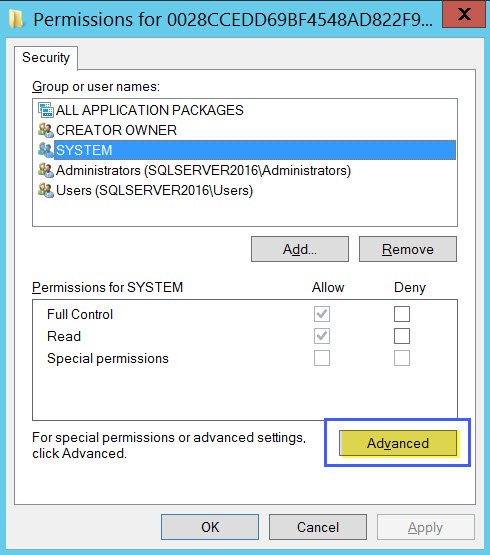Remove the selected user or group
The width and height of the screenshot is (490, 555).
(408, 249)
